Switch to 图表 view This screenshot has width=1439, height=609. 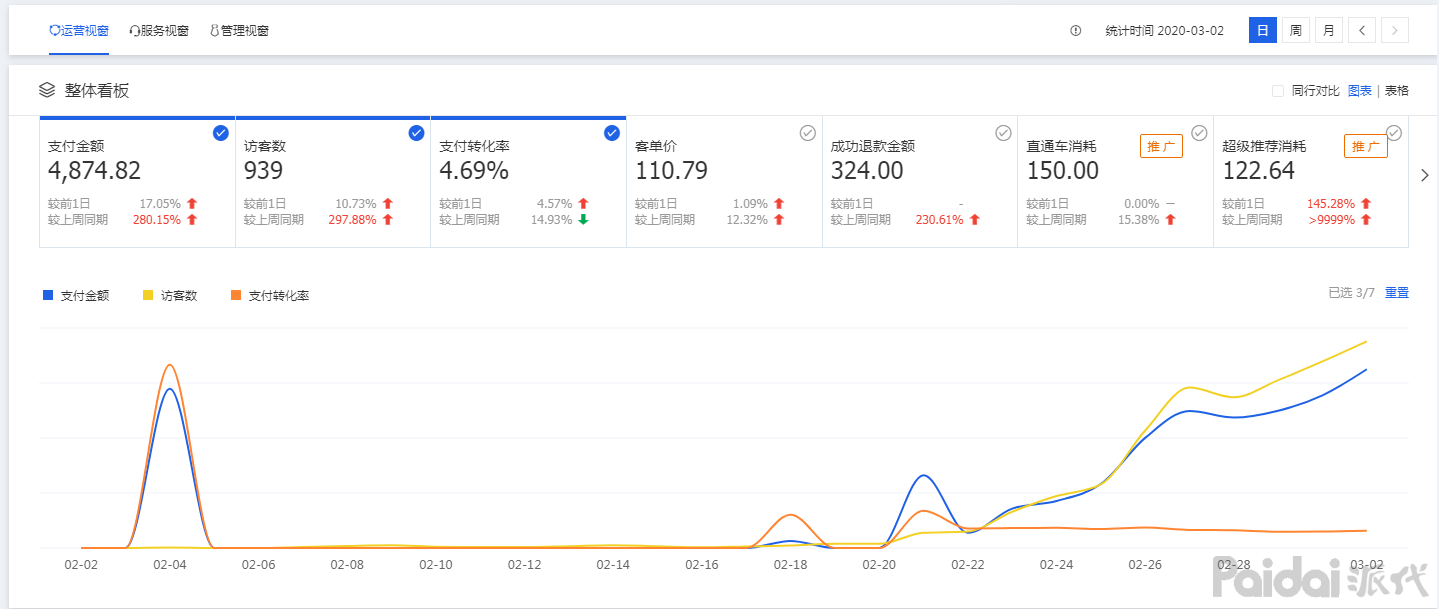point(1360,91)
